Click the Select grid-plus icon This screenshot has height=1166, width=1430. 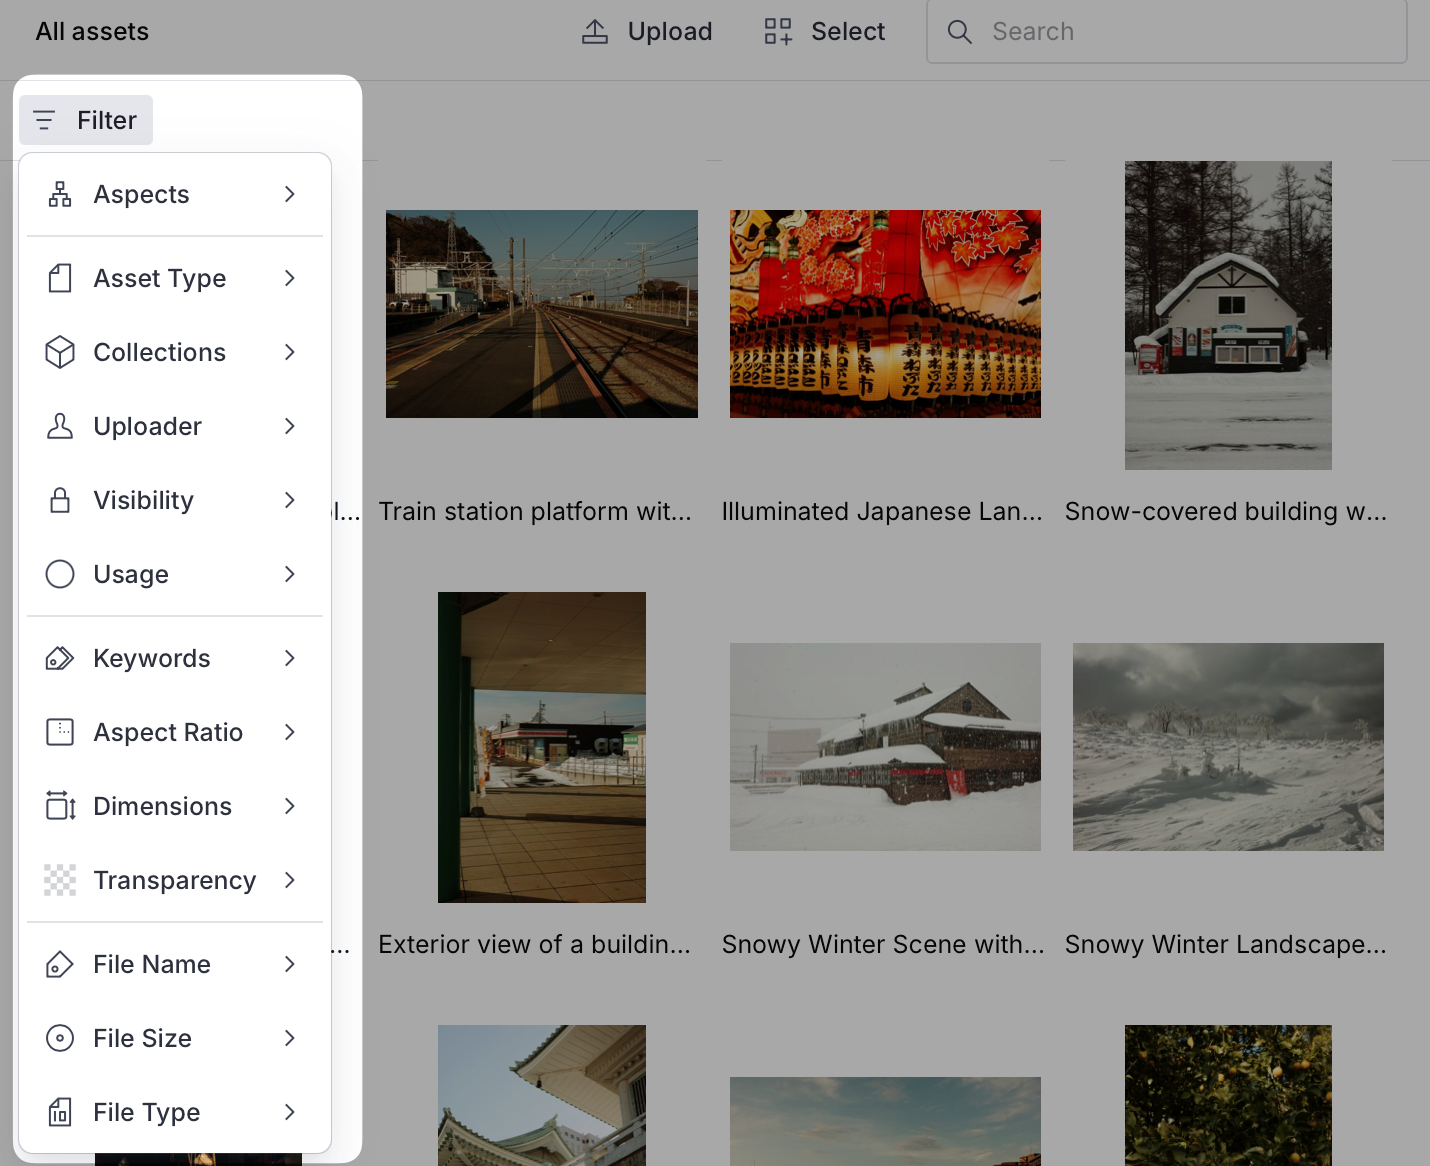point(778,32)
